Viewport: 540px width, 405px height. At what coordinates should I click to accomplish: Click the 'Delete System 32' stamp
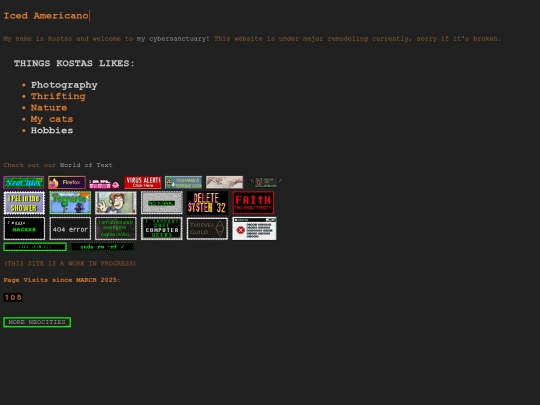click(207, 203)
